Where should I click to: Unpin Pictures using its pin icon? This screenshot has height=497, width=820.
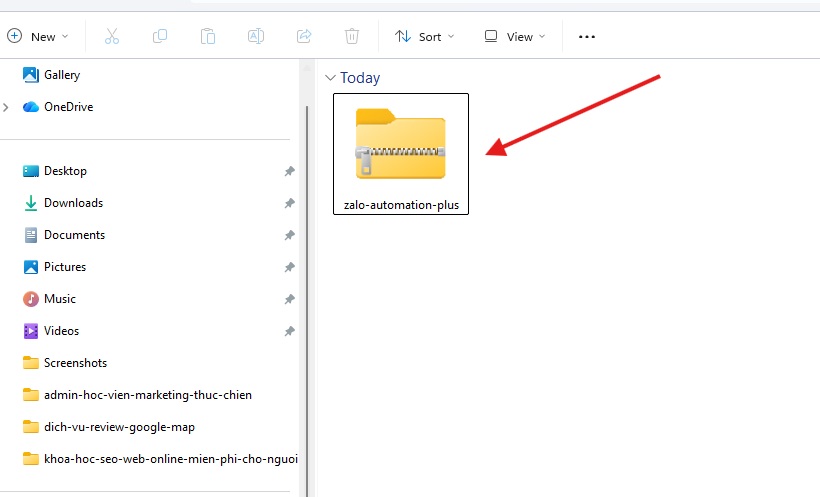[x=290, y=267]
